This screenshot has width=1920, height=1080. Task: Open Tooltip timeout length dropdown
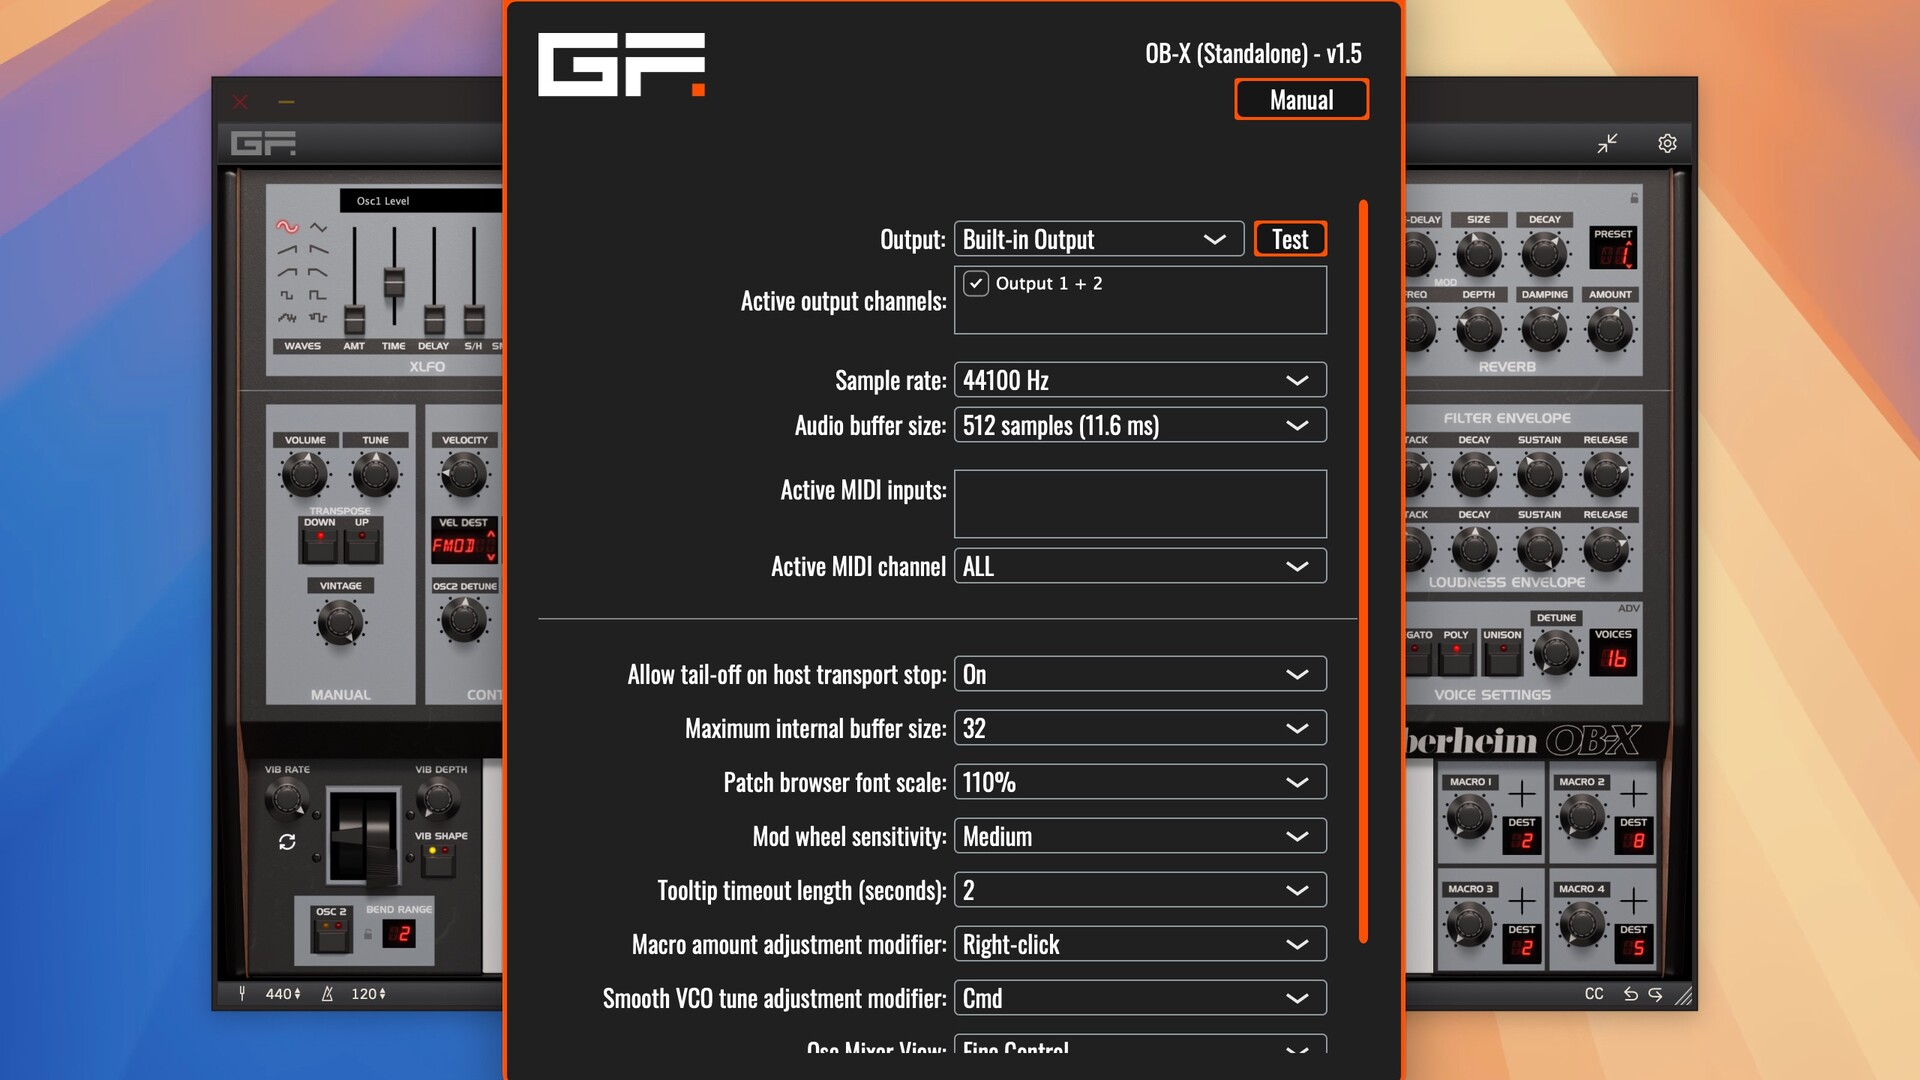pos(1140,890)
